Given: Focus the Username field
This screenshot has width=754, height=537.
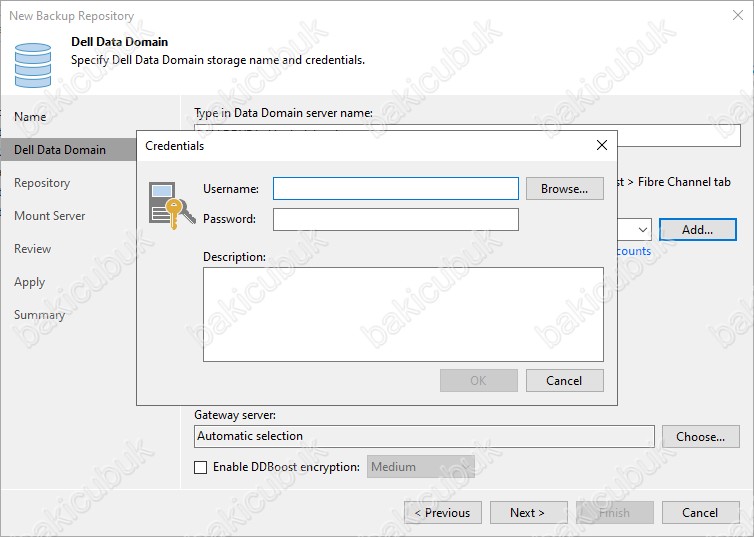Looking at the screenshot, I should tap(396, 188).
